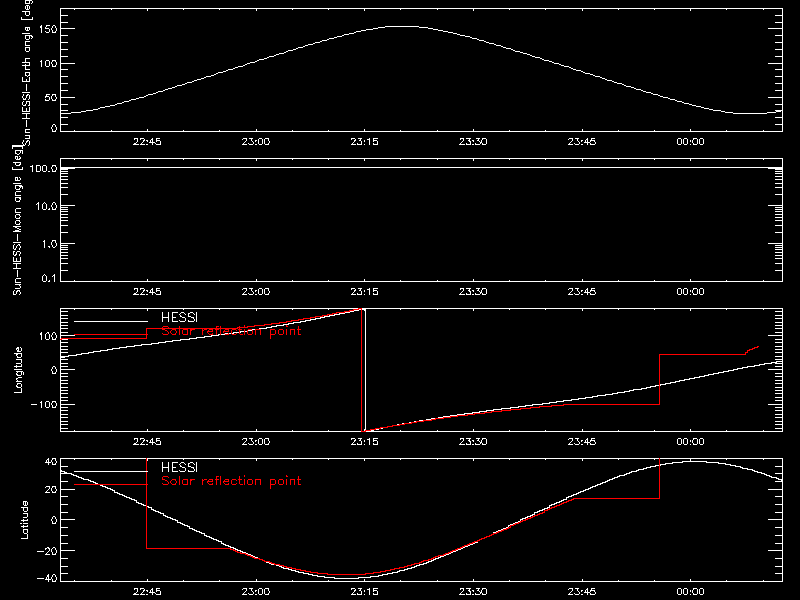This screenshot has height=600, width=800.
Task: Click the 23:45 label under Latitude plot
Action: pyautogui.click(x=582, y=592)
